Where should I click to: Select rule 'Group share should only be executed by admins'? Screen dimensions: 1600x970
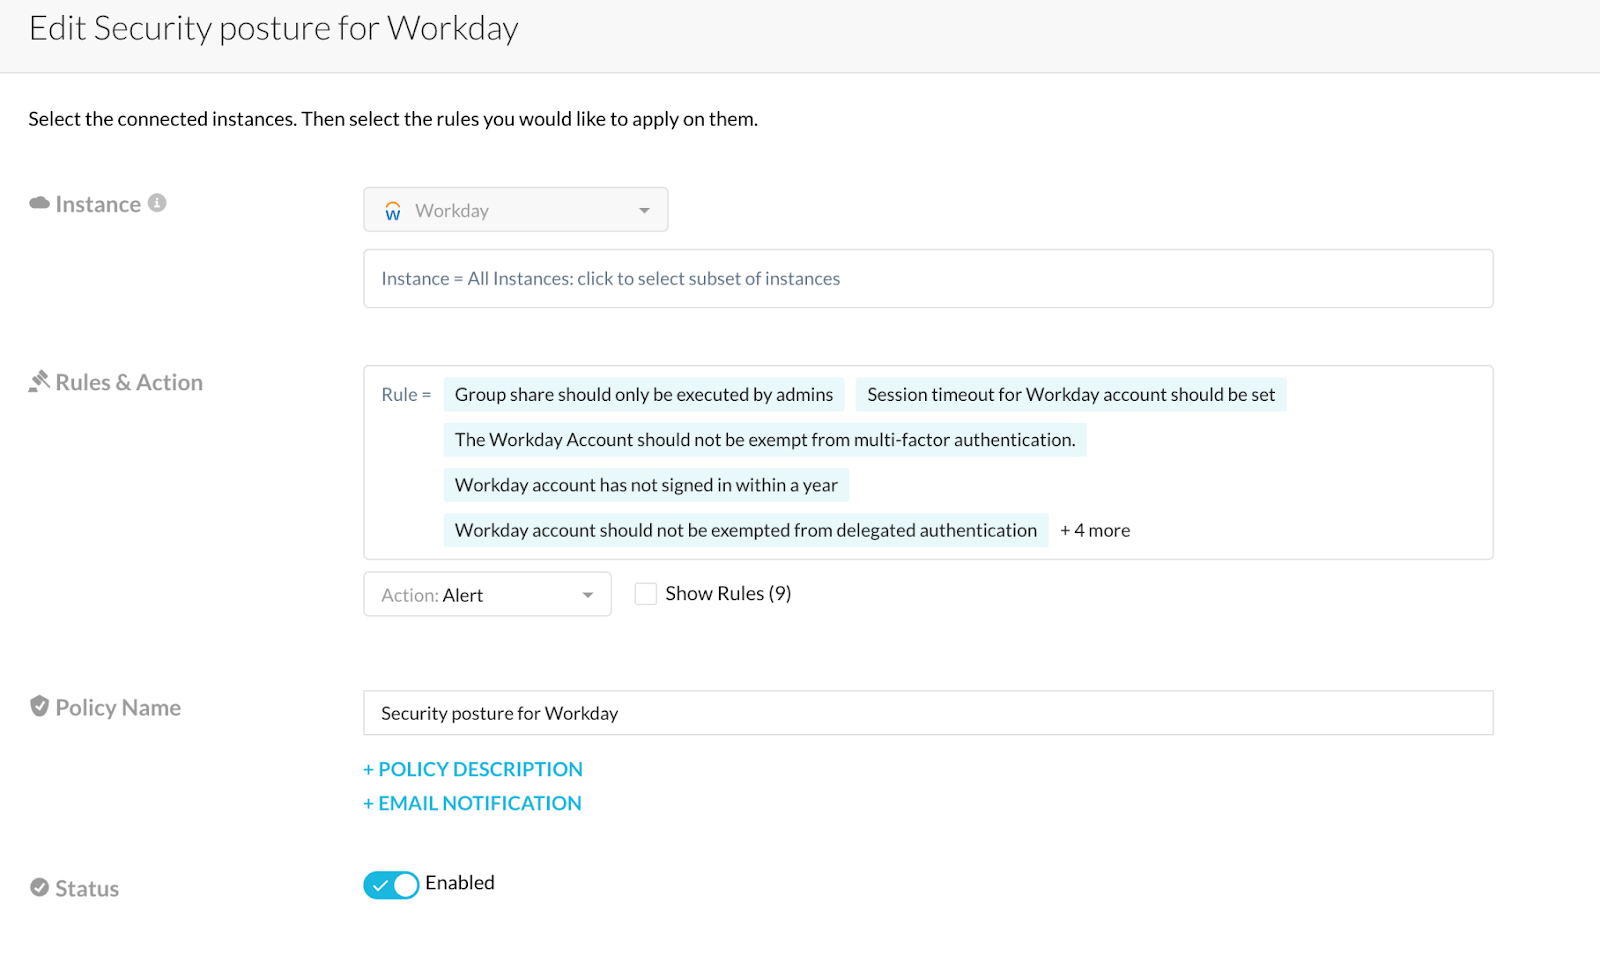click(x=644, y=394)
